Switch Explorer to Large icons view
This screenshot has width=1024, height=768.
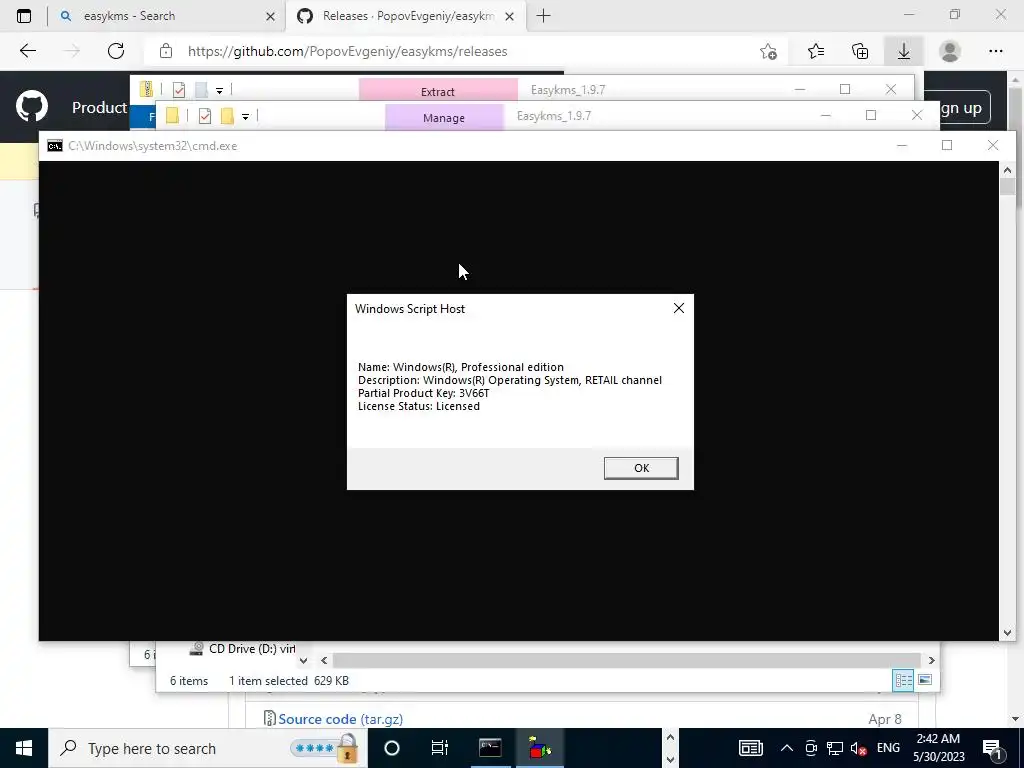tap(925, 680)
